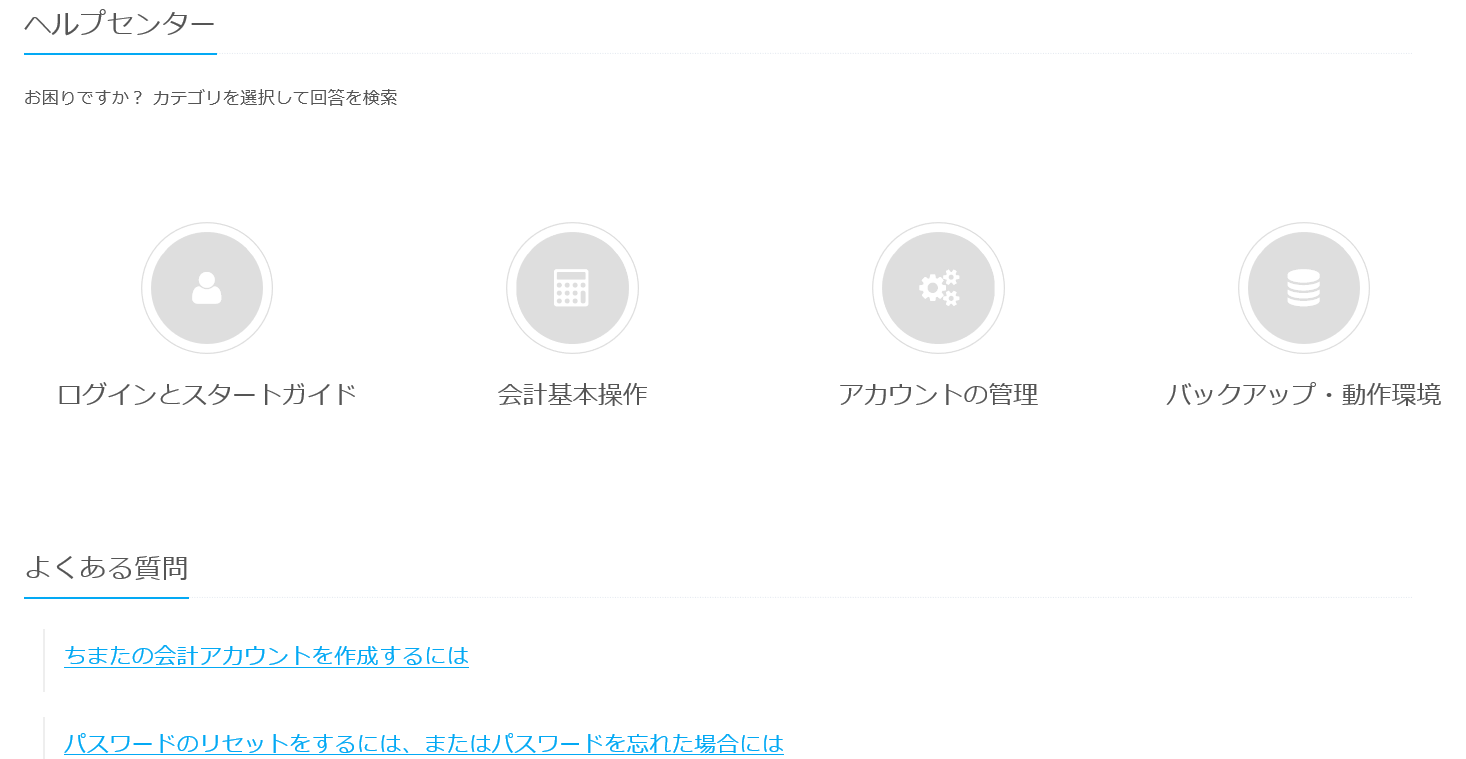Select the database stack backup icon
1466x759 pixels.
[1304, 288]
